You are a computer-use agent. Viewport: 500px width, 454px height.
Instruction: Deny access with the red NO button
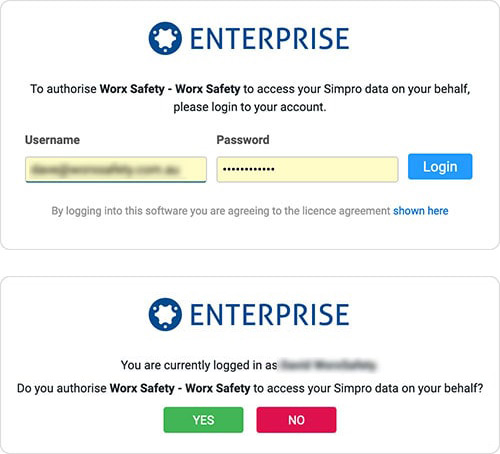296,420
